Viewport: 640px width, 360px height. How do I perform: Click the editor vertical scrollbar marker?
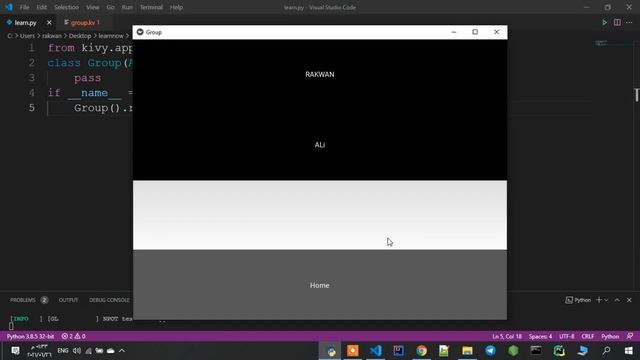(x=636, y=95)
